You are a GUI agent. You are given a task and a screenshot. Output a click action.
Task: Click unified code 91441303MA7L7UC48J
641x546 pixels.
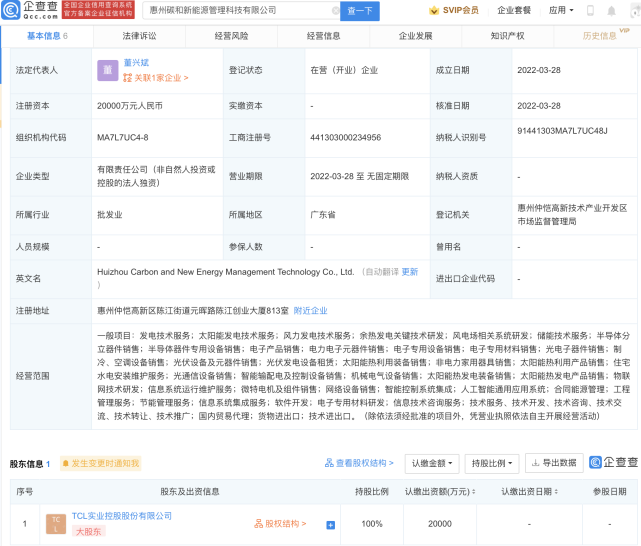point(563,131)
